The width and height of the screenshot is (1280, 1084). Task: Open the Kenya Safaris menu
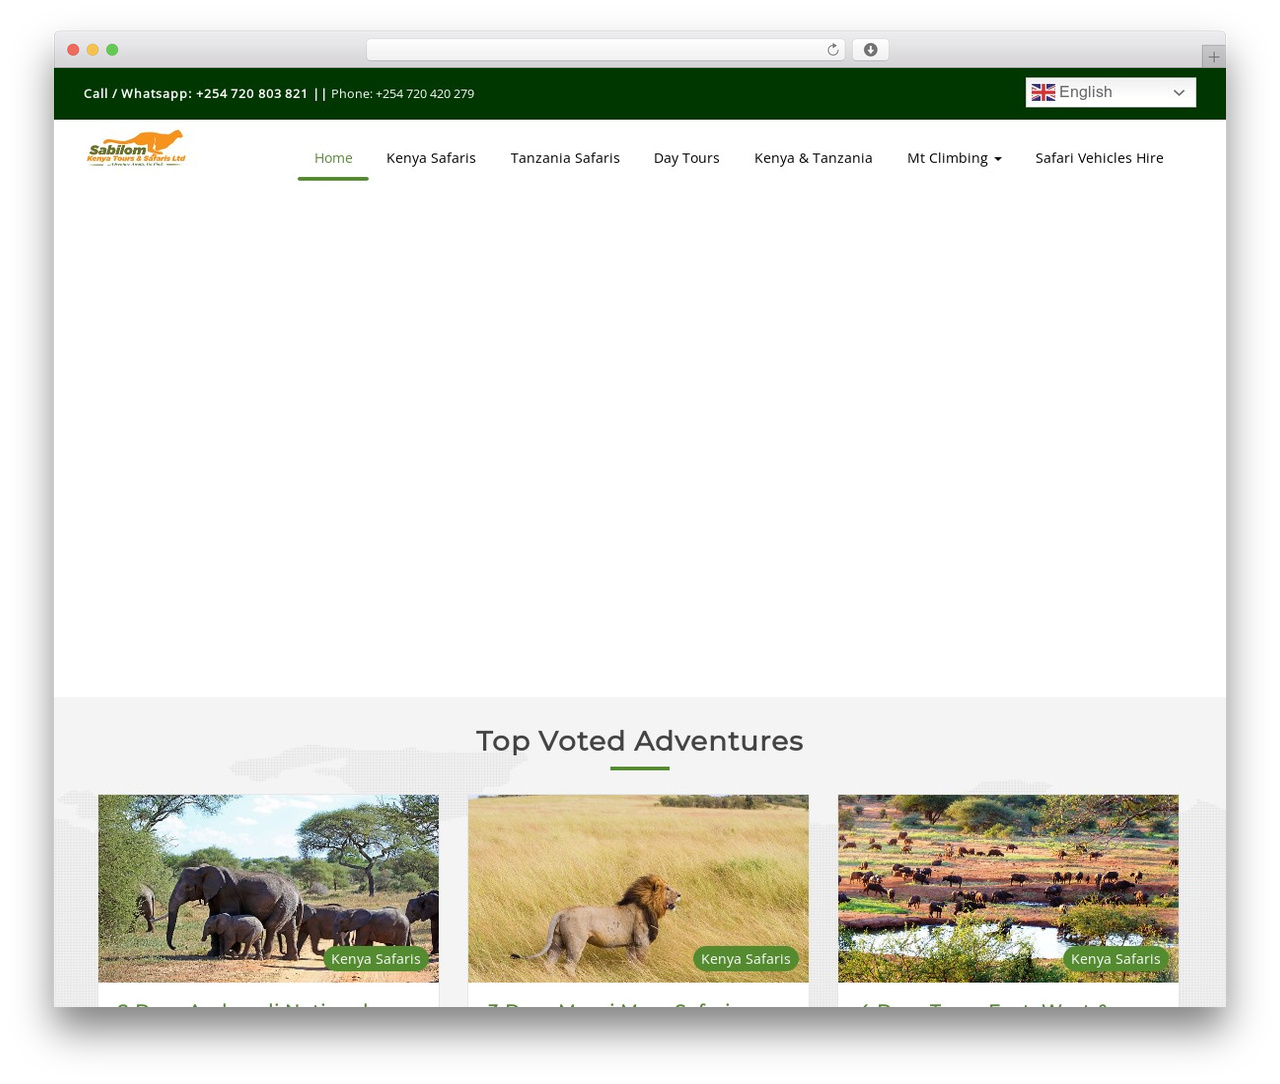[431, 158]
